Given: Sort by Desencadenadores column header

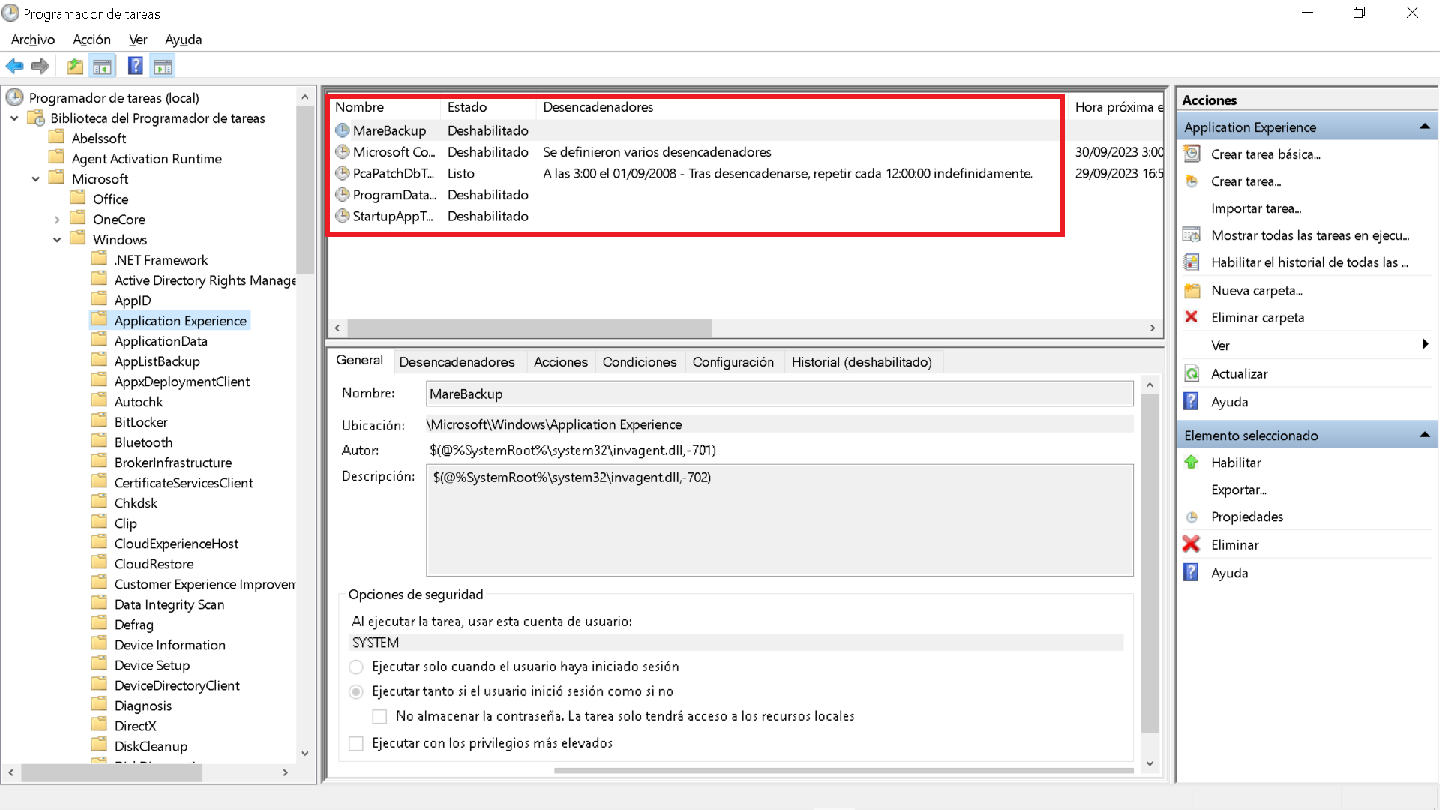Looking at the screenshot, I should pos(803,107).
